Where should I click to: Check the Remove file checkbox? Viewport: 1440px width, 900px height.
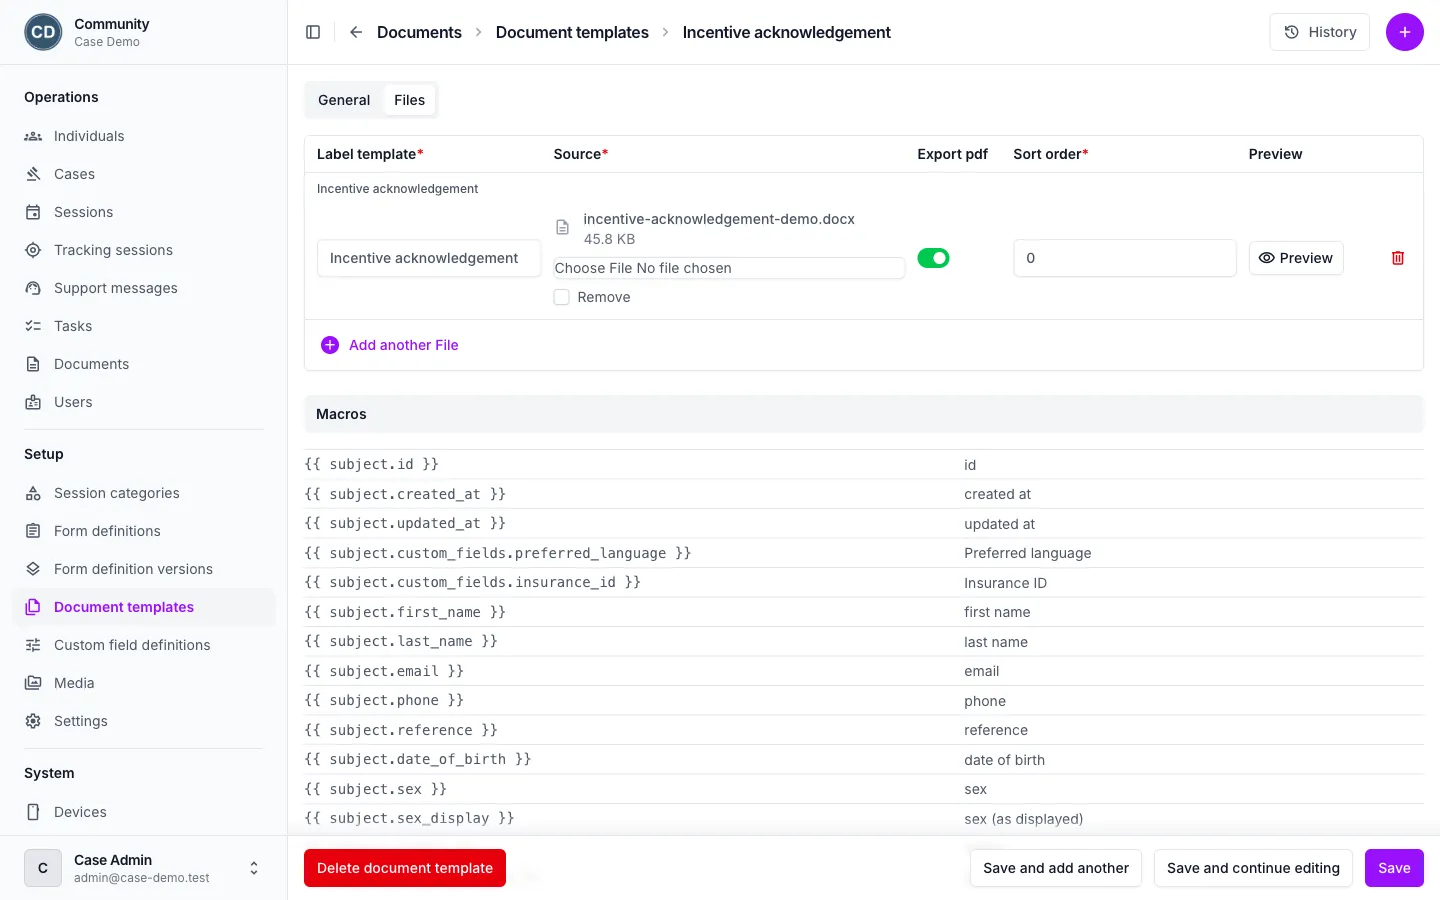tap(562, 297)
